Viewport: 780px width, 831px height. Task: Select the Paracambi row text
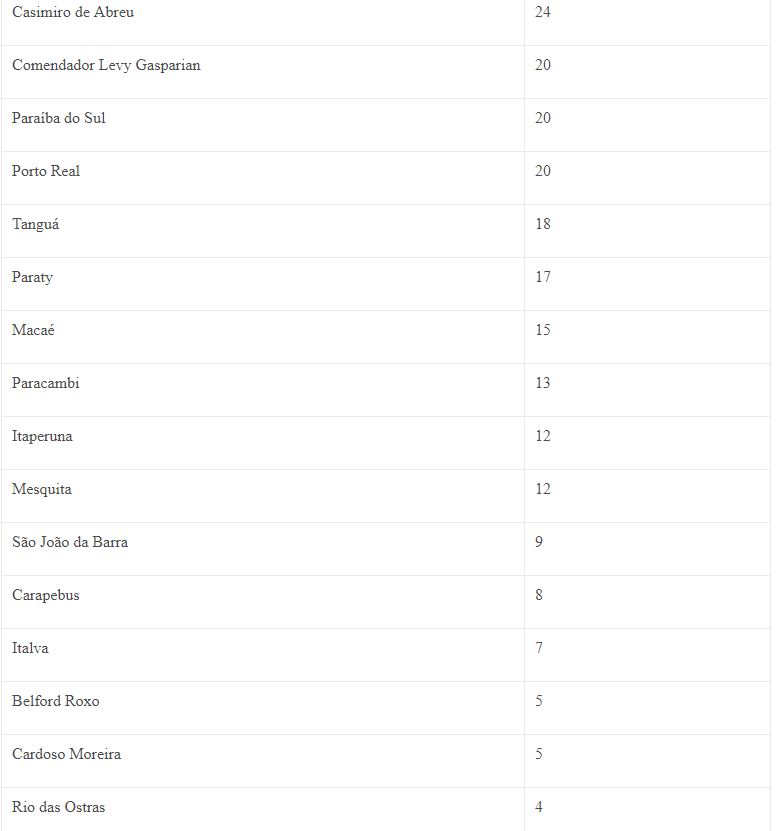click(x=46, y=383)
